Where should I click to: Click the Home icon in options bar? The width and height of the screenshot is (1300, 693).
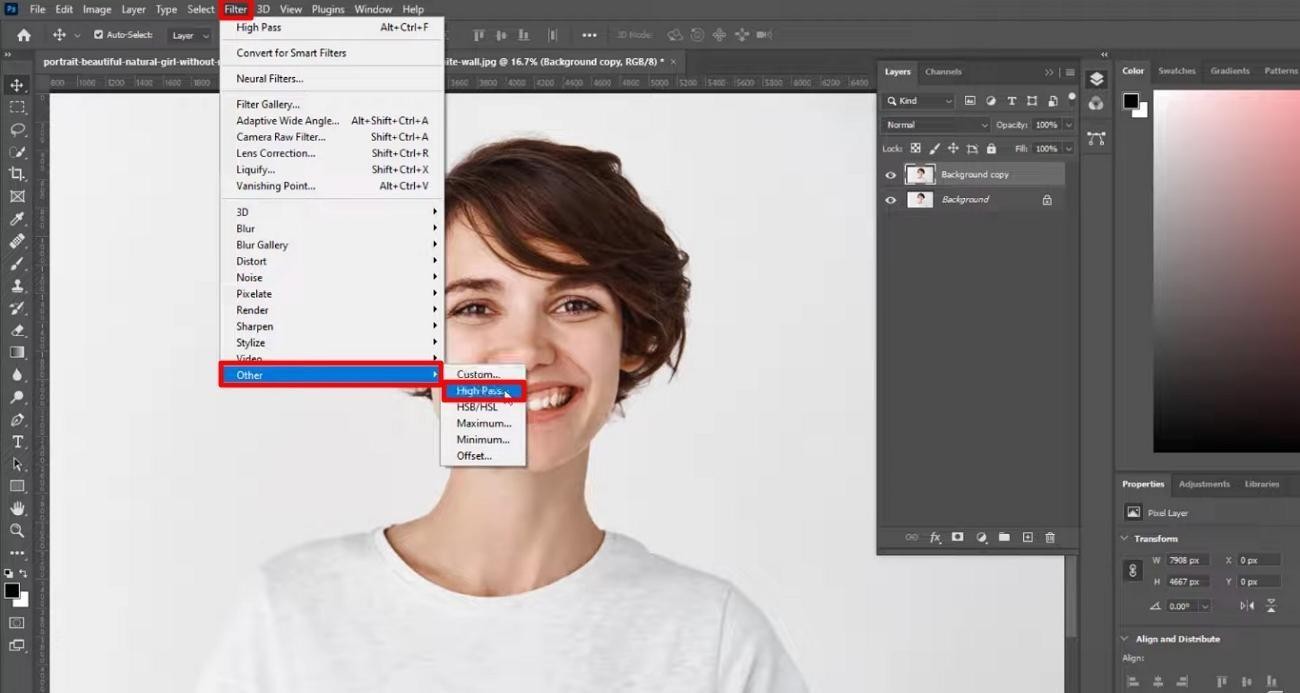(x=23, y=35)
